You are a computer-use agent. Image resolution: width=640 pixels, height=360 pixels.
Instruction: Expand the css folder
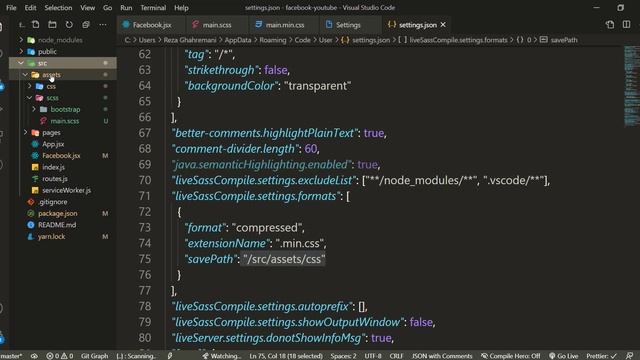(51, 87)
